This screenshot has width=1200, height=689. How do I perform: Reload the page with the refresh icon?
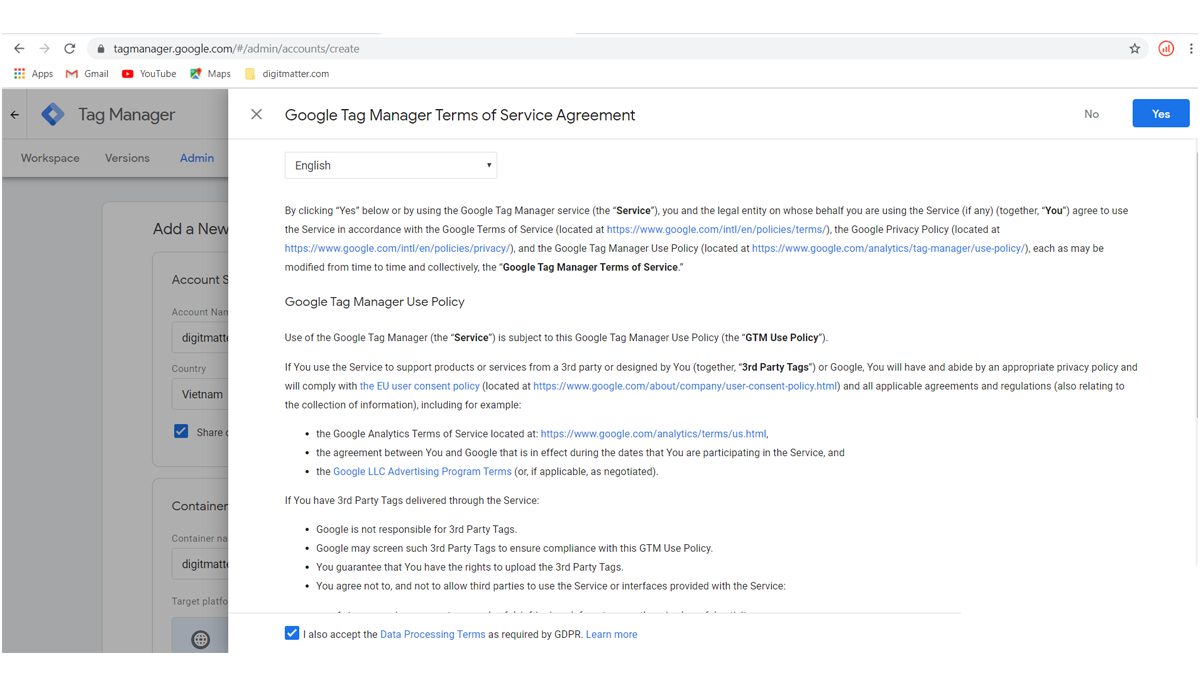[70, 48]
